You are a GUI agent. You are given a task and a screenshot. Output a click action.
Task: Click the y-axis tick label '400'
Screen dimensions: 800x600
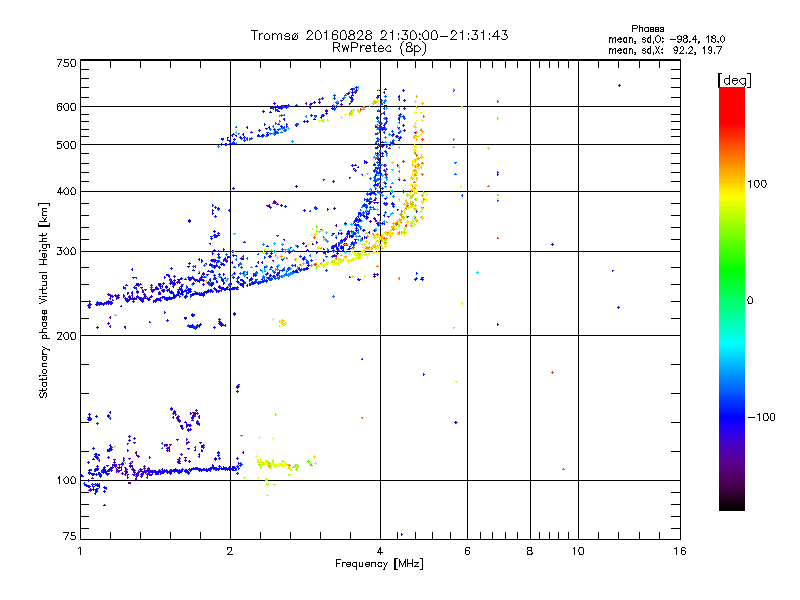(x=66, y=191)
